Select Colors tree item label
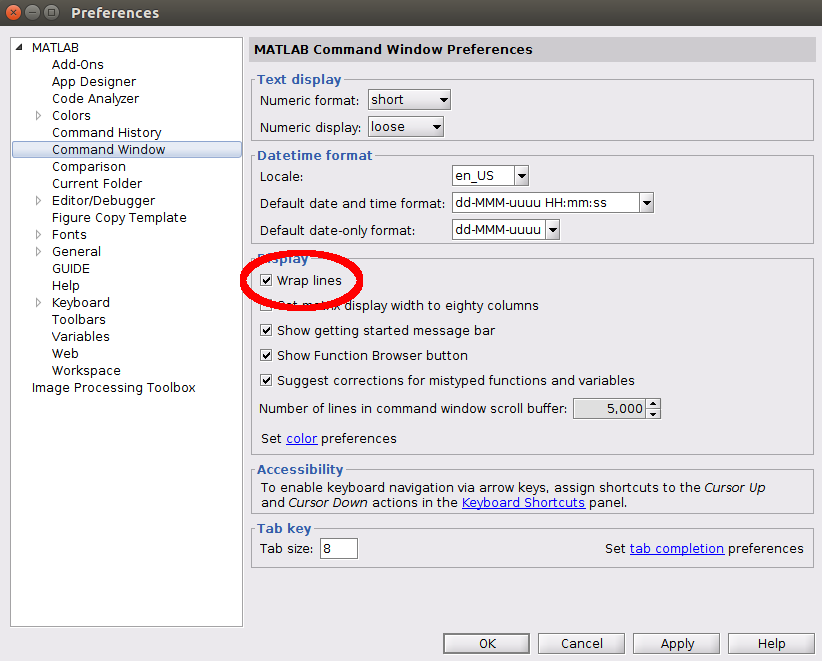This screenshot has height=661, width=822. (x=71, y=115)
